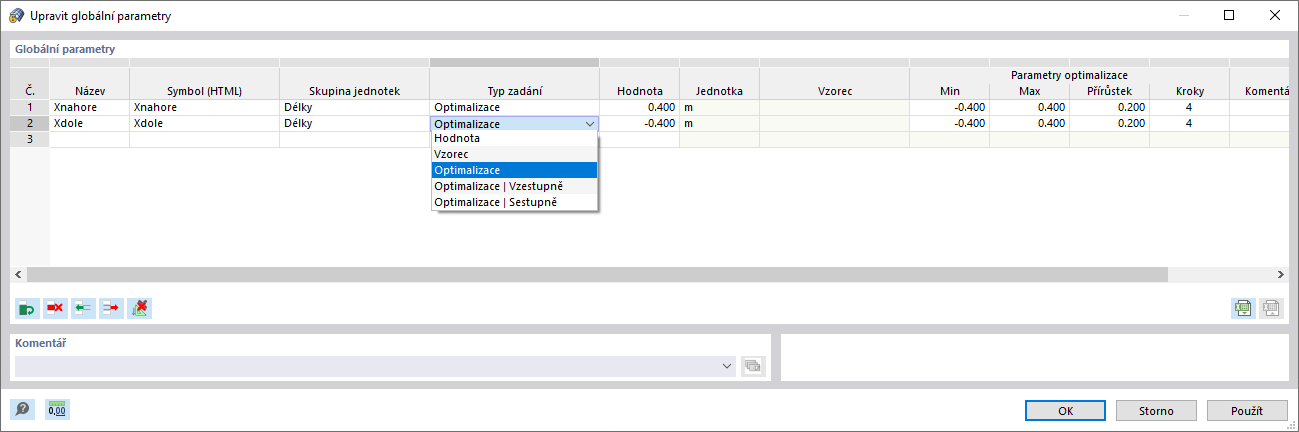Click the 'Typ zadání' column header
The image size is (1299, 432).
coord(514,91)
